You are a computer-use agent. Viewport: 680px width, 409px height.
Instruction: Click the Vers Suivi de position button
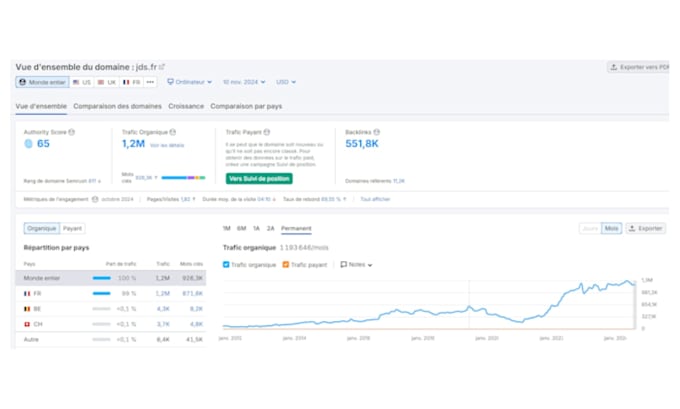[x=259, y=179]
